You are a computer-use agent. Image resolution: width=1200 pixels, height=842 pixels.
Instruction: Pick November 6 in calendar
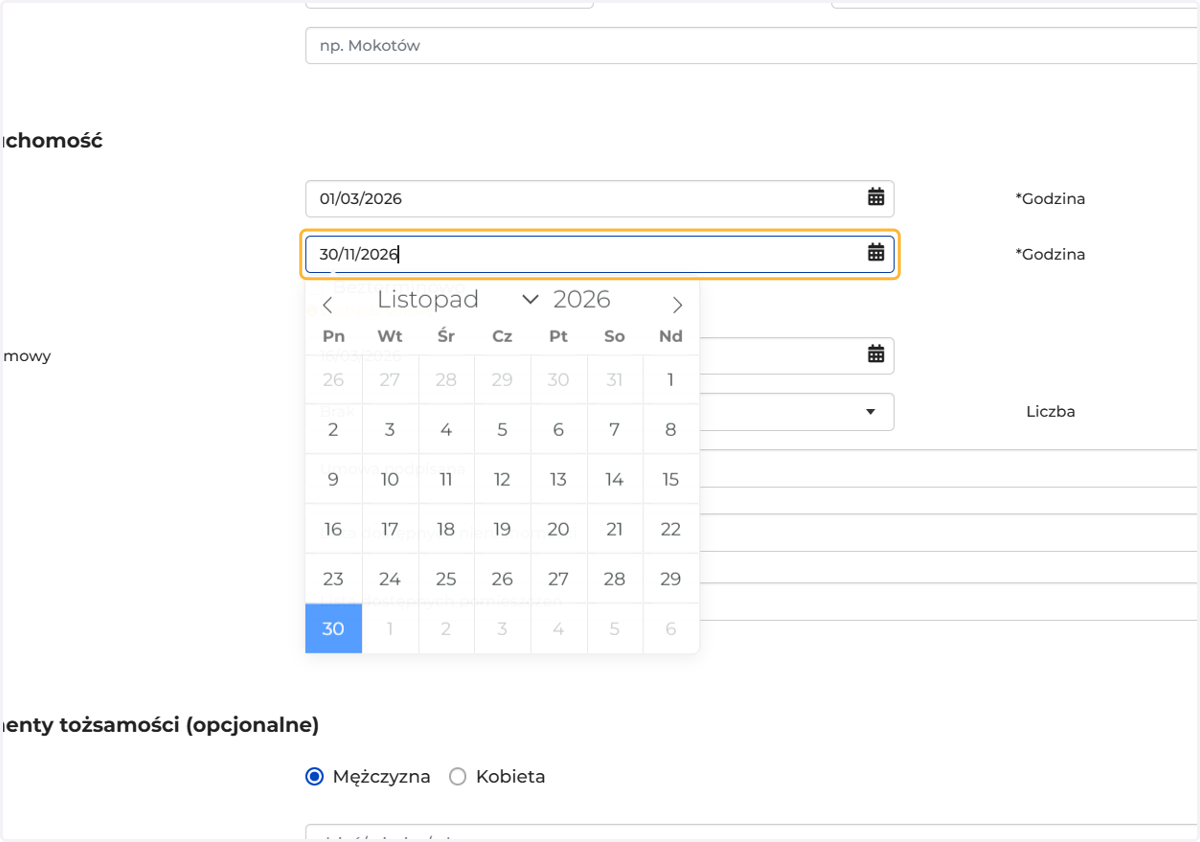coord(558,430)
